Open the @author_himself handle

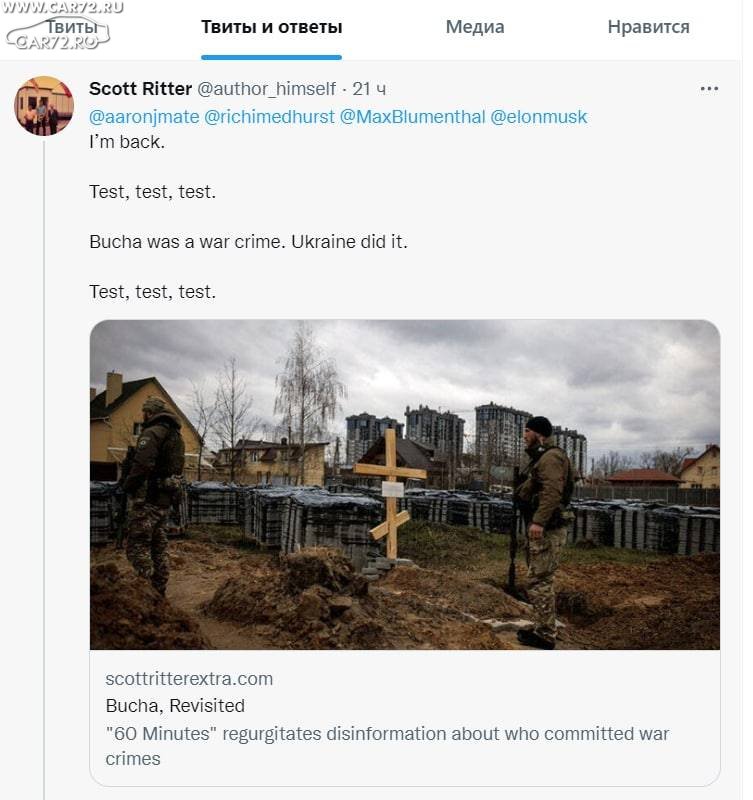266,89
